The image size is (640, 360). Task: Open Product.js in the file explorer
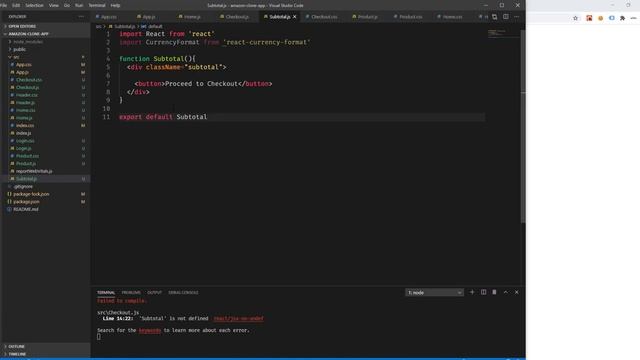tap(26, 164)
